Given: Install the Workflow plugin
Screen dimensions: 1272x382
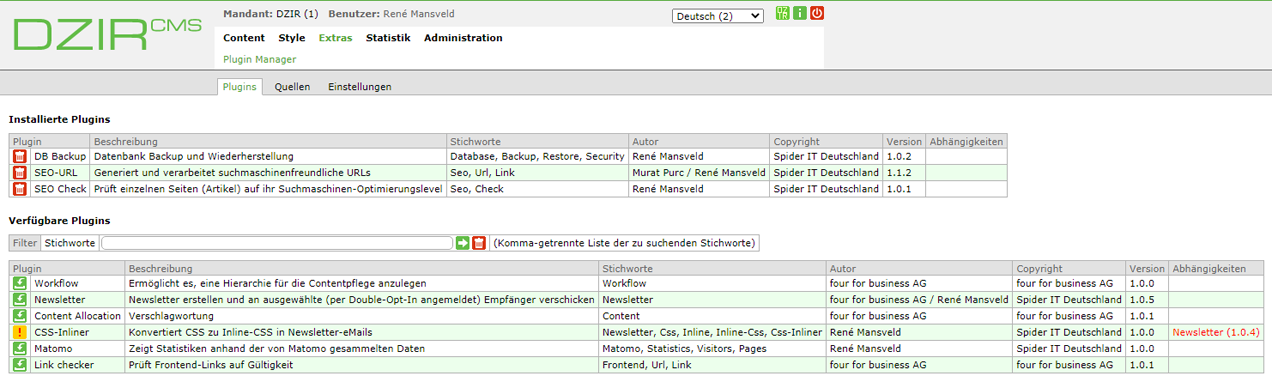Looking at the screenshot, I should [19, 284].
